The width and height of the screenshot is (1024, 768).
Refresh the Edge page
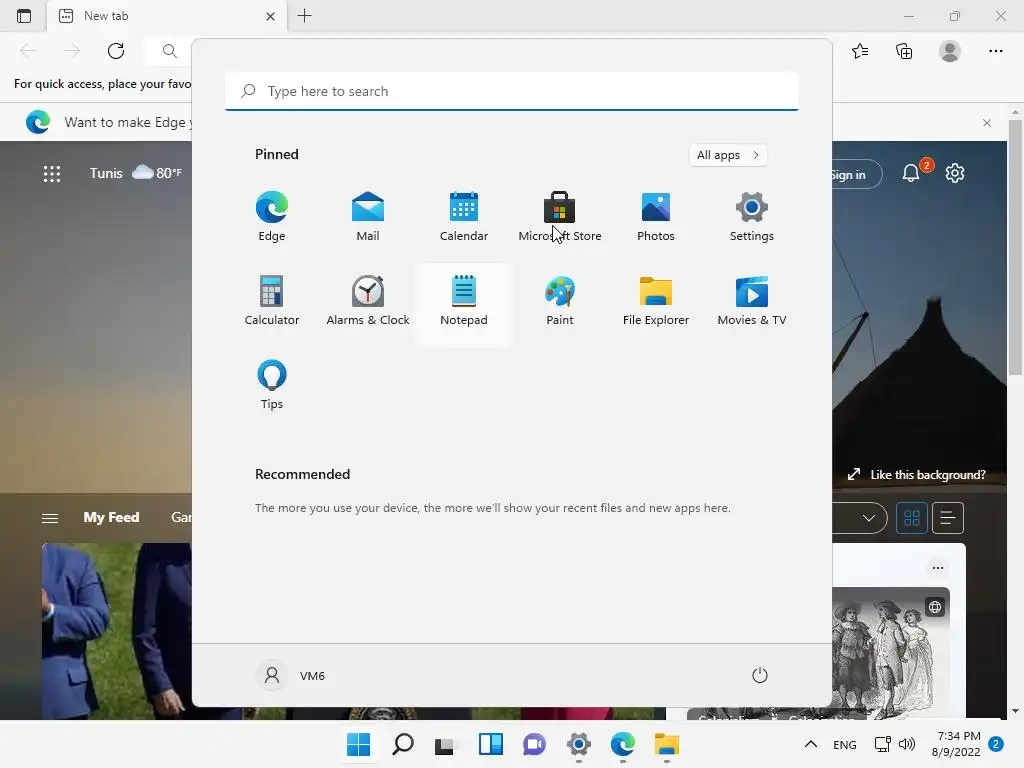(116, 51)
